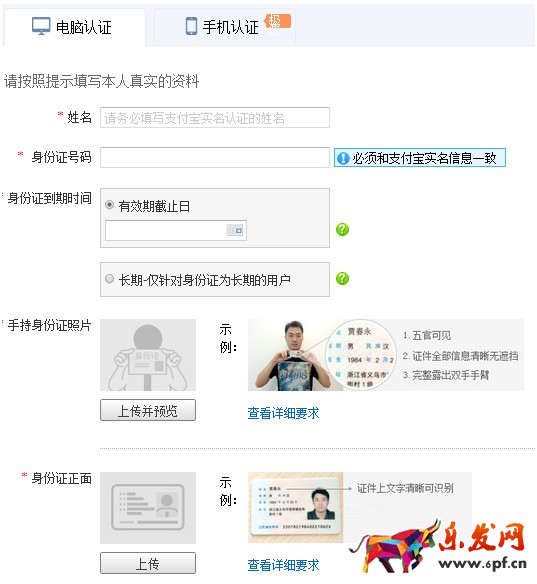Click the 上传 button for ID front
537x584 pixels.
pyautogui.click(x=148, y=563)
